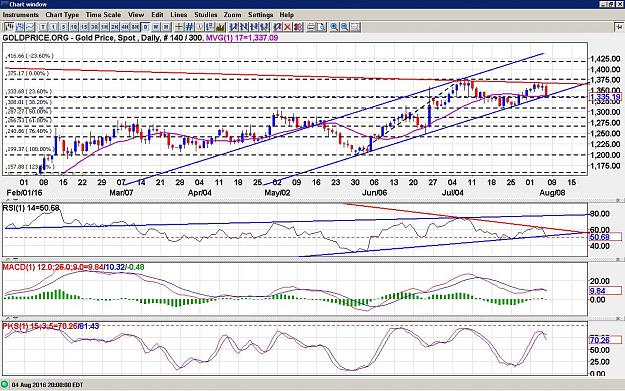Screen dimensions: 625x391
Task: Click the Jun/06 date label on axis
Action: pyautogui.click(x=374, y=193)
